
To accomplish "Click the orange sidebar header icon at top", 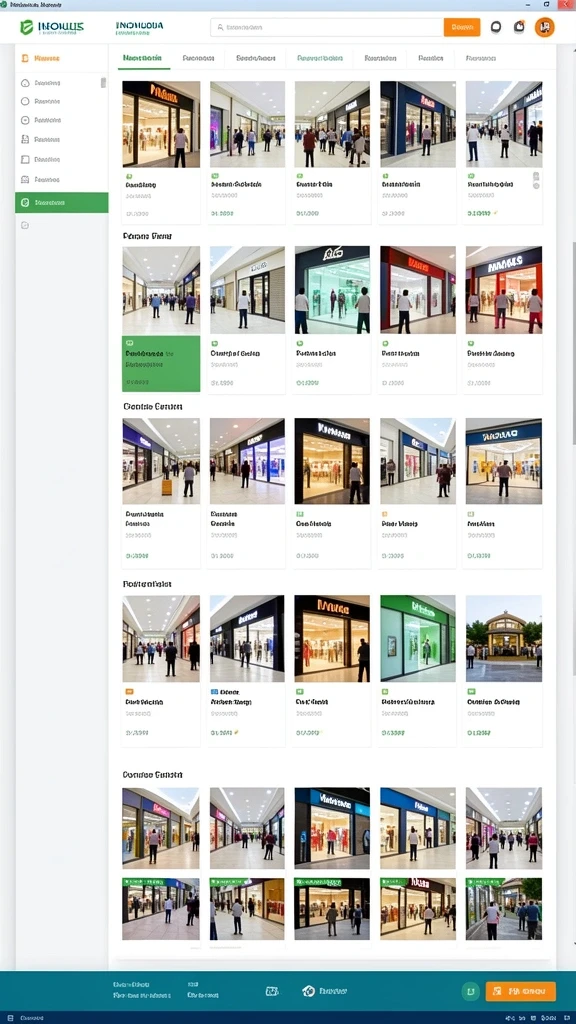I will [25, 58].
